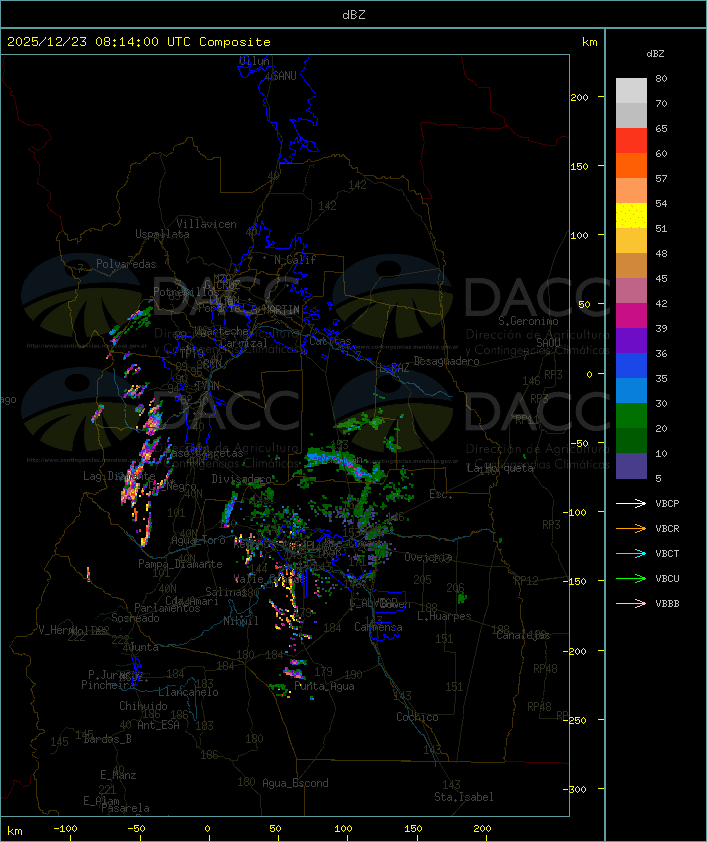Click the pink VBBB arrow symbol

pos(631,604)
